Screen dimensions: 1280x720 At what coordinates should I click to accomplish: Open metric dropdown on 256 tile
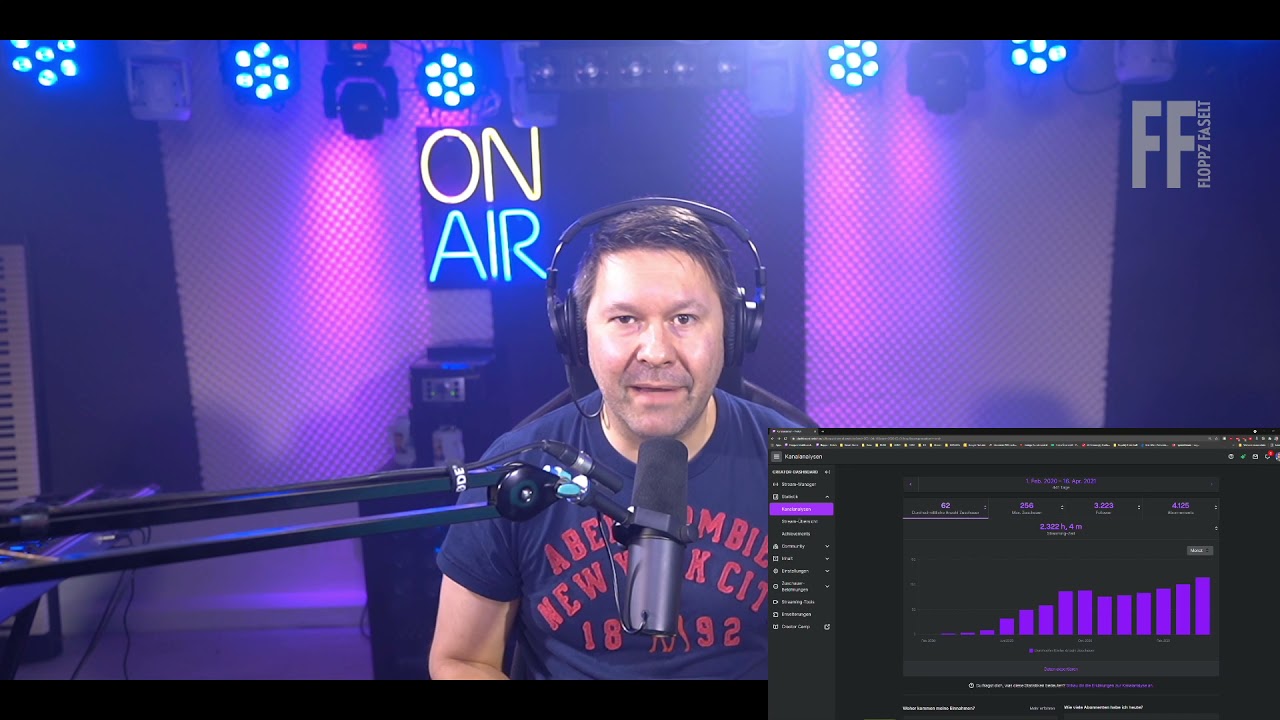click(1062, 507)
